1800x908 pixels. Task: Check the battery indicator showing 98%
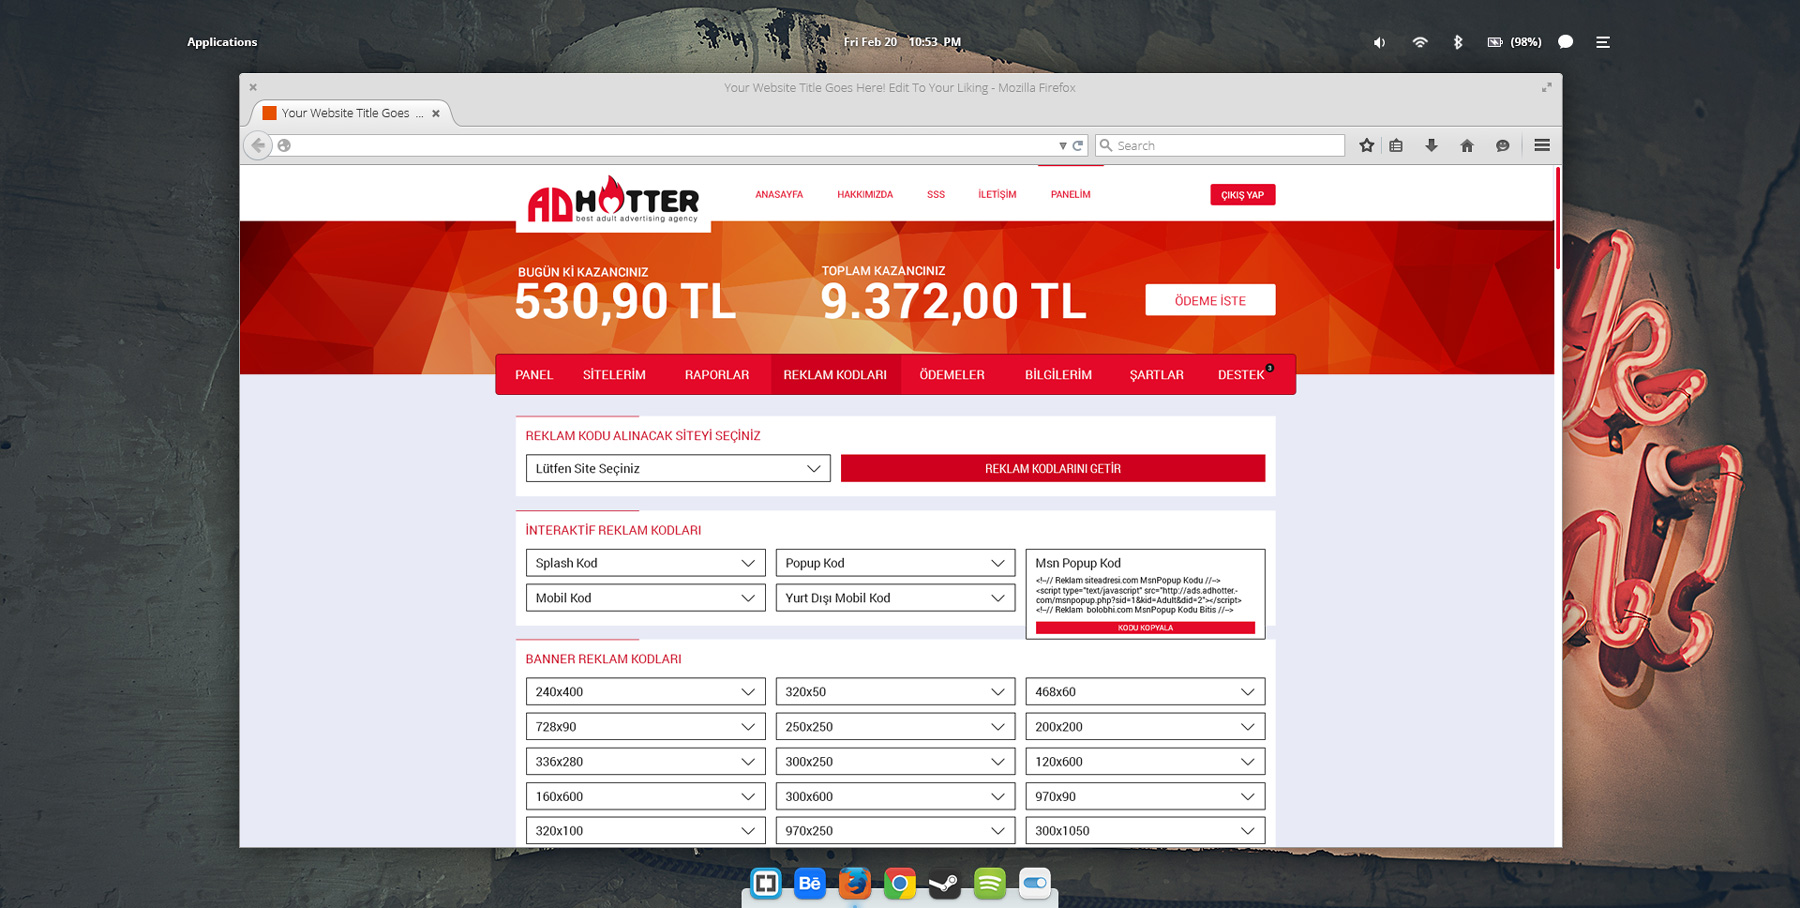click(x=1514, y=42)
